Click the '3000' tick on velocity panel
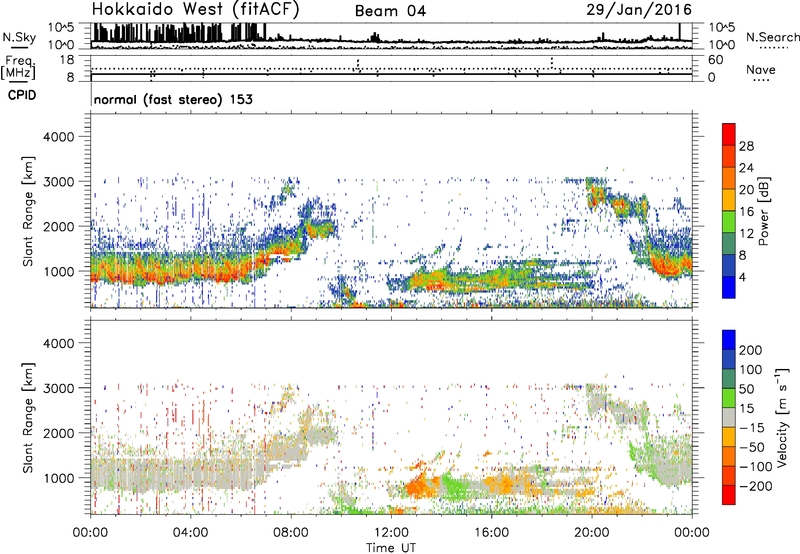 pyautogui.click(x=59, y=388)
